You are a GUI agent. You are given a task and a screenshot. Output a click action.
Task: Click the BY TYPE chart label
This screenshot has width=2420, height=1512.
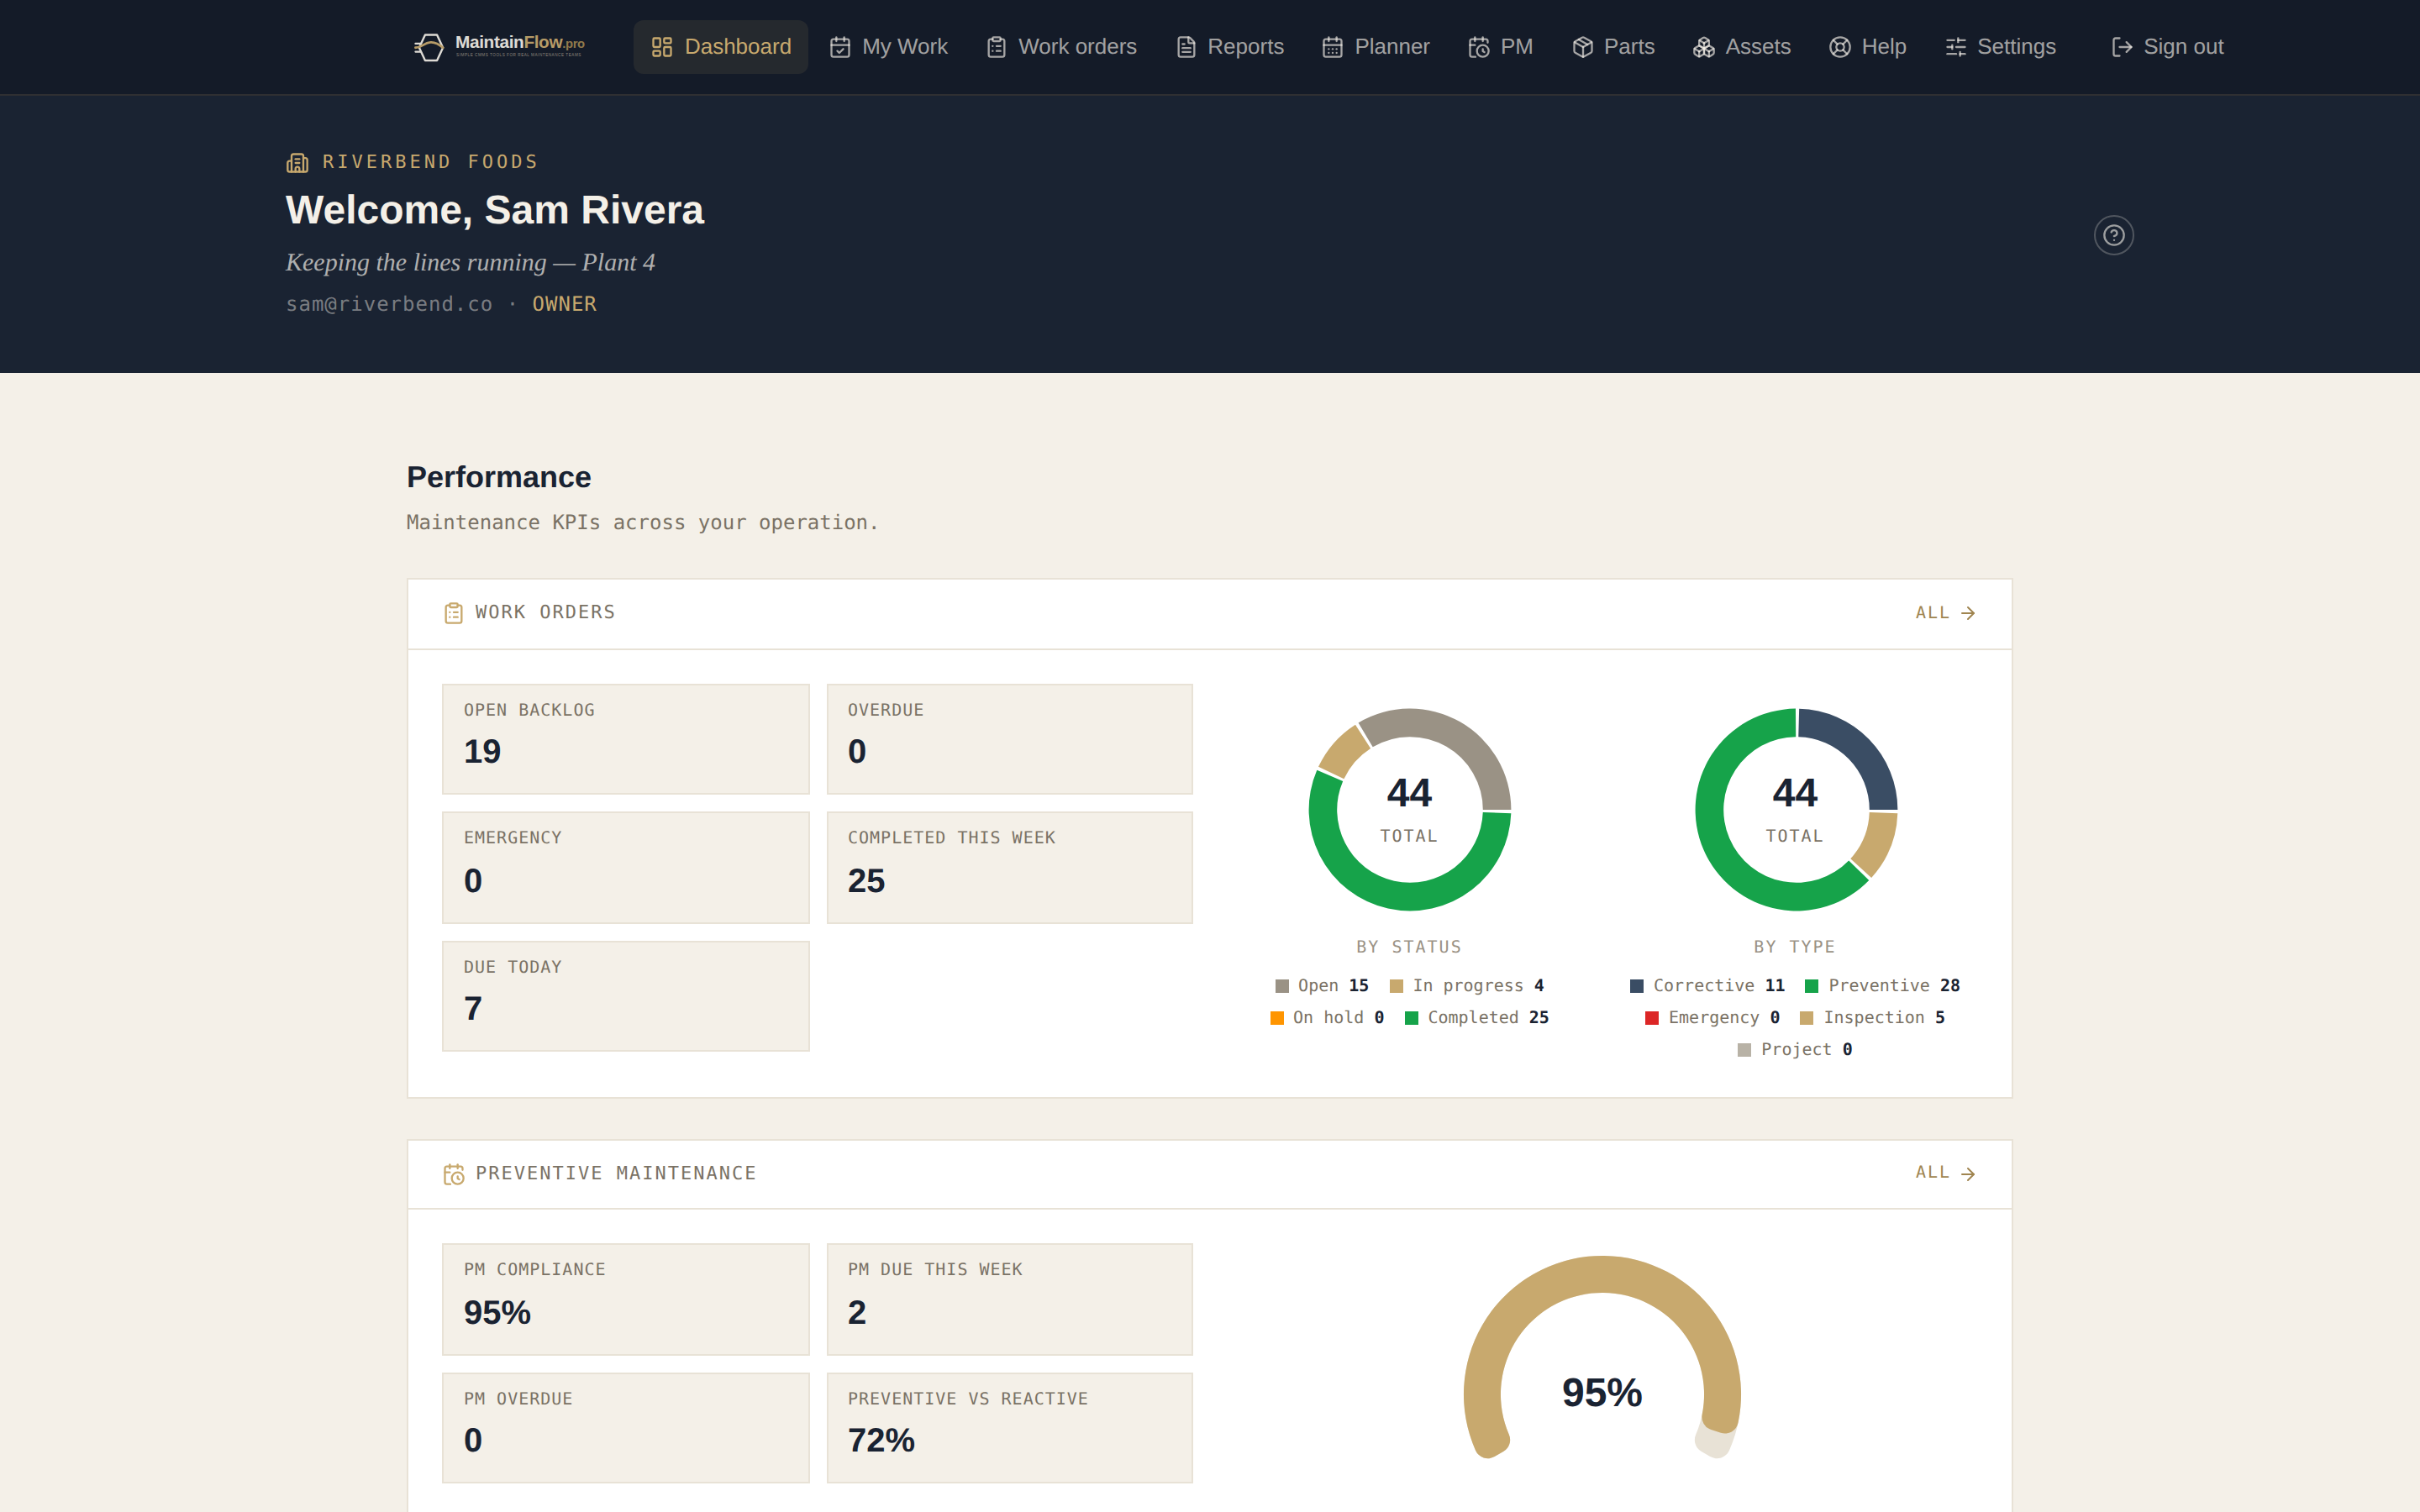[x=1794, y=947]
